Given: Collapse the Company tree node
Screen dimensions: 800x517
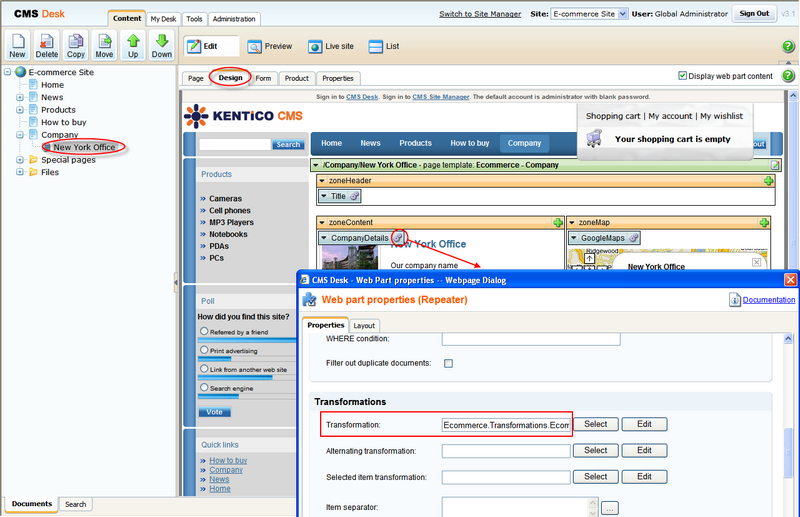Looking at the screenshot, I should [20, 135].
